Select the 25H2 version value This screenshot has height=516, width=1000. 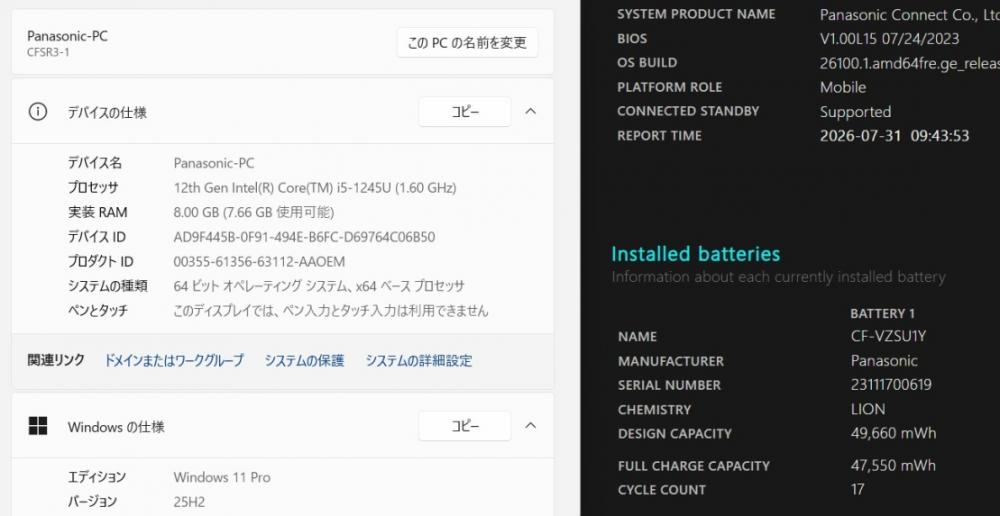[189, 502]
